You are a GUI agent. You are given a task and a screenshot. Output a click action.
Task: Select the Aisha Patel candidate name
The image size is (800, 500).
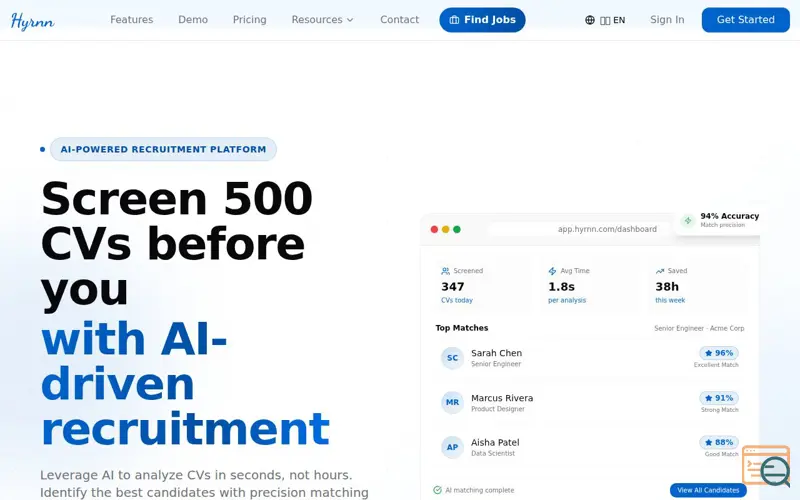click(x=495, y=442)
